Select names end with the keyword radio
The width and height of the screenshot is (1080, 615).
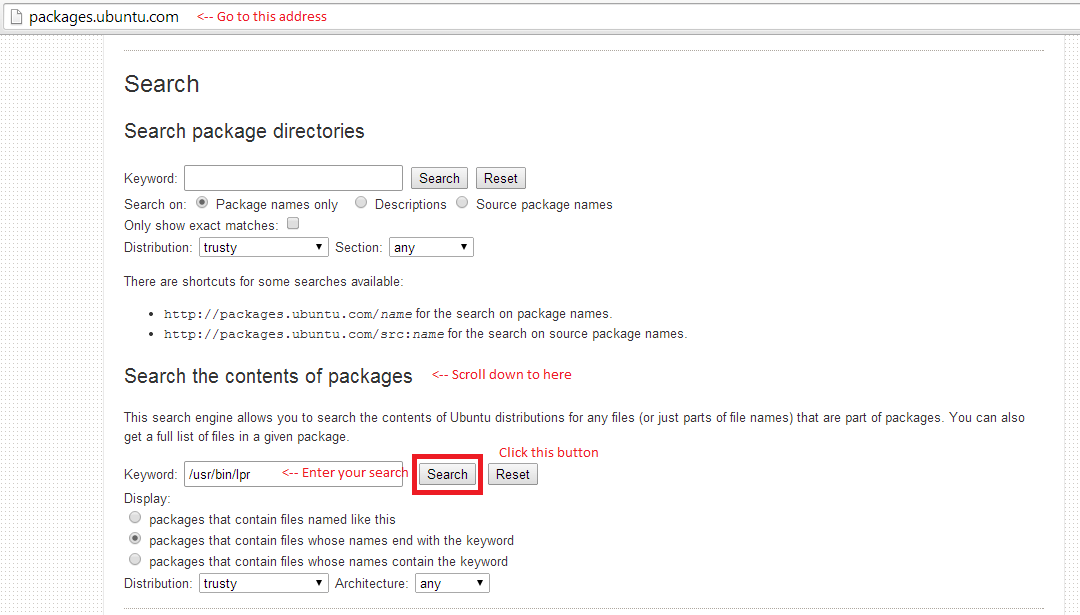coord(135,539)
